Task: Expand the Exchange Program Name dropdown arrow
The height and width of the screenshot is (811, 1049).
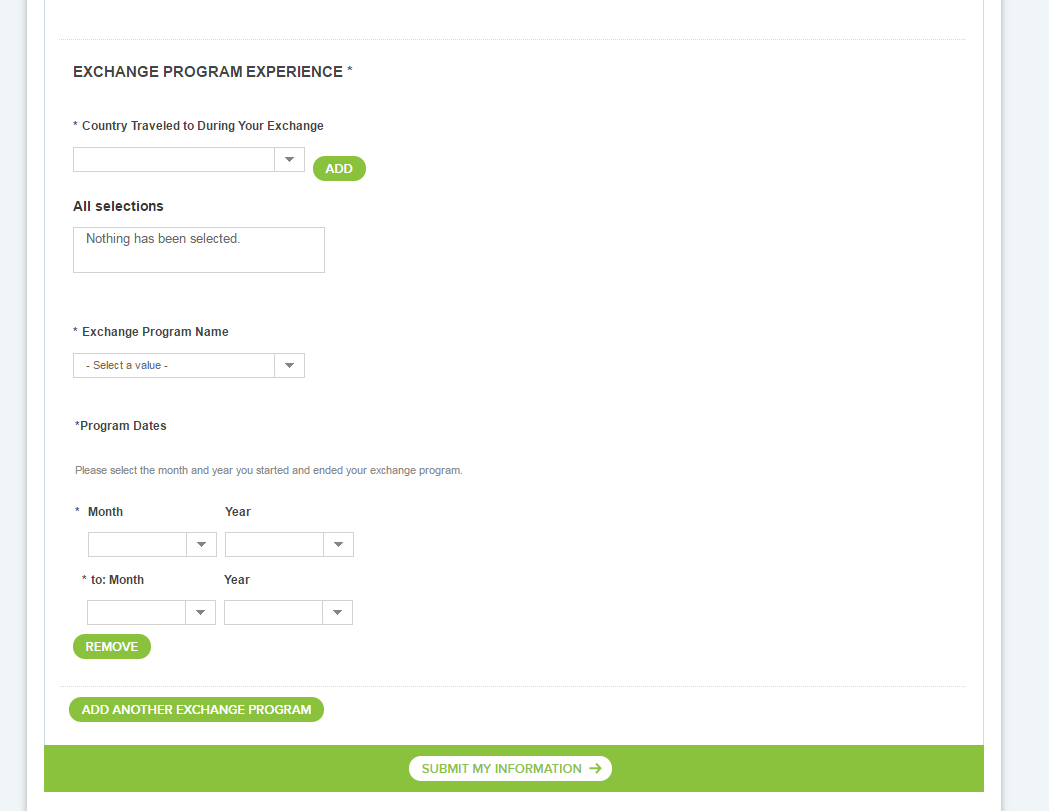Action: (x=289, y=366)
